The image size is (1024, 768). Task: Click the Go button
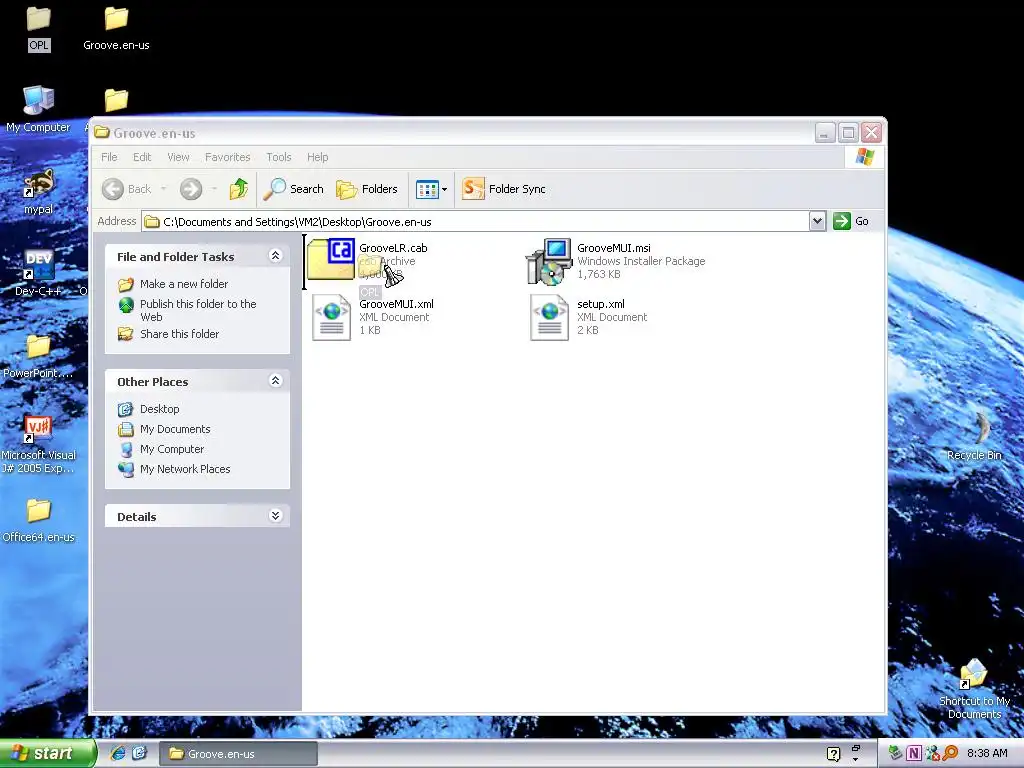[851, 221]
